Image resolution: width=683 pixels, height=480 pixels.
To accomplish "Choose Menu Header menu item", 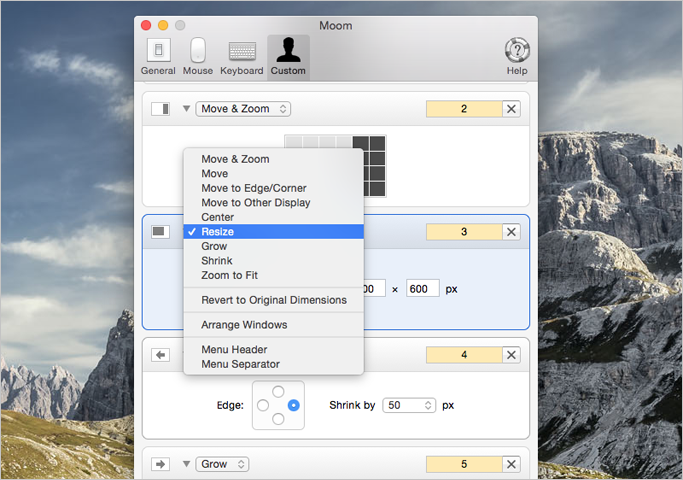I will (274, 349).
